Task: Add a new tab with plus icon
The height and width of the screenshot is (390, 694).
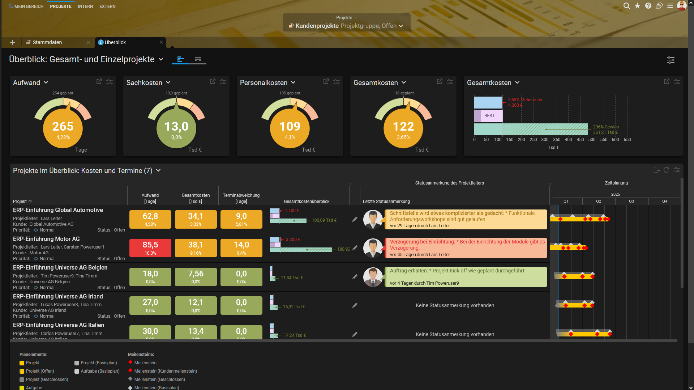Action: tap(12, 42)
